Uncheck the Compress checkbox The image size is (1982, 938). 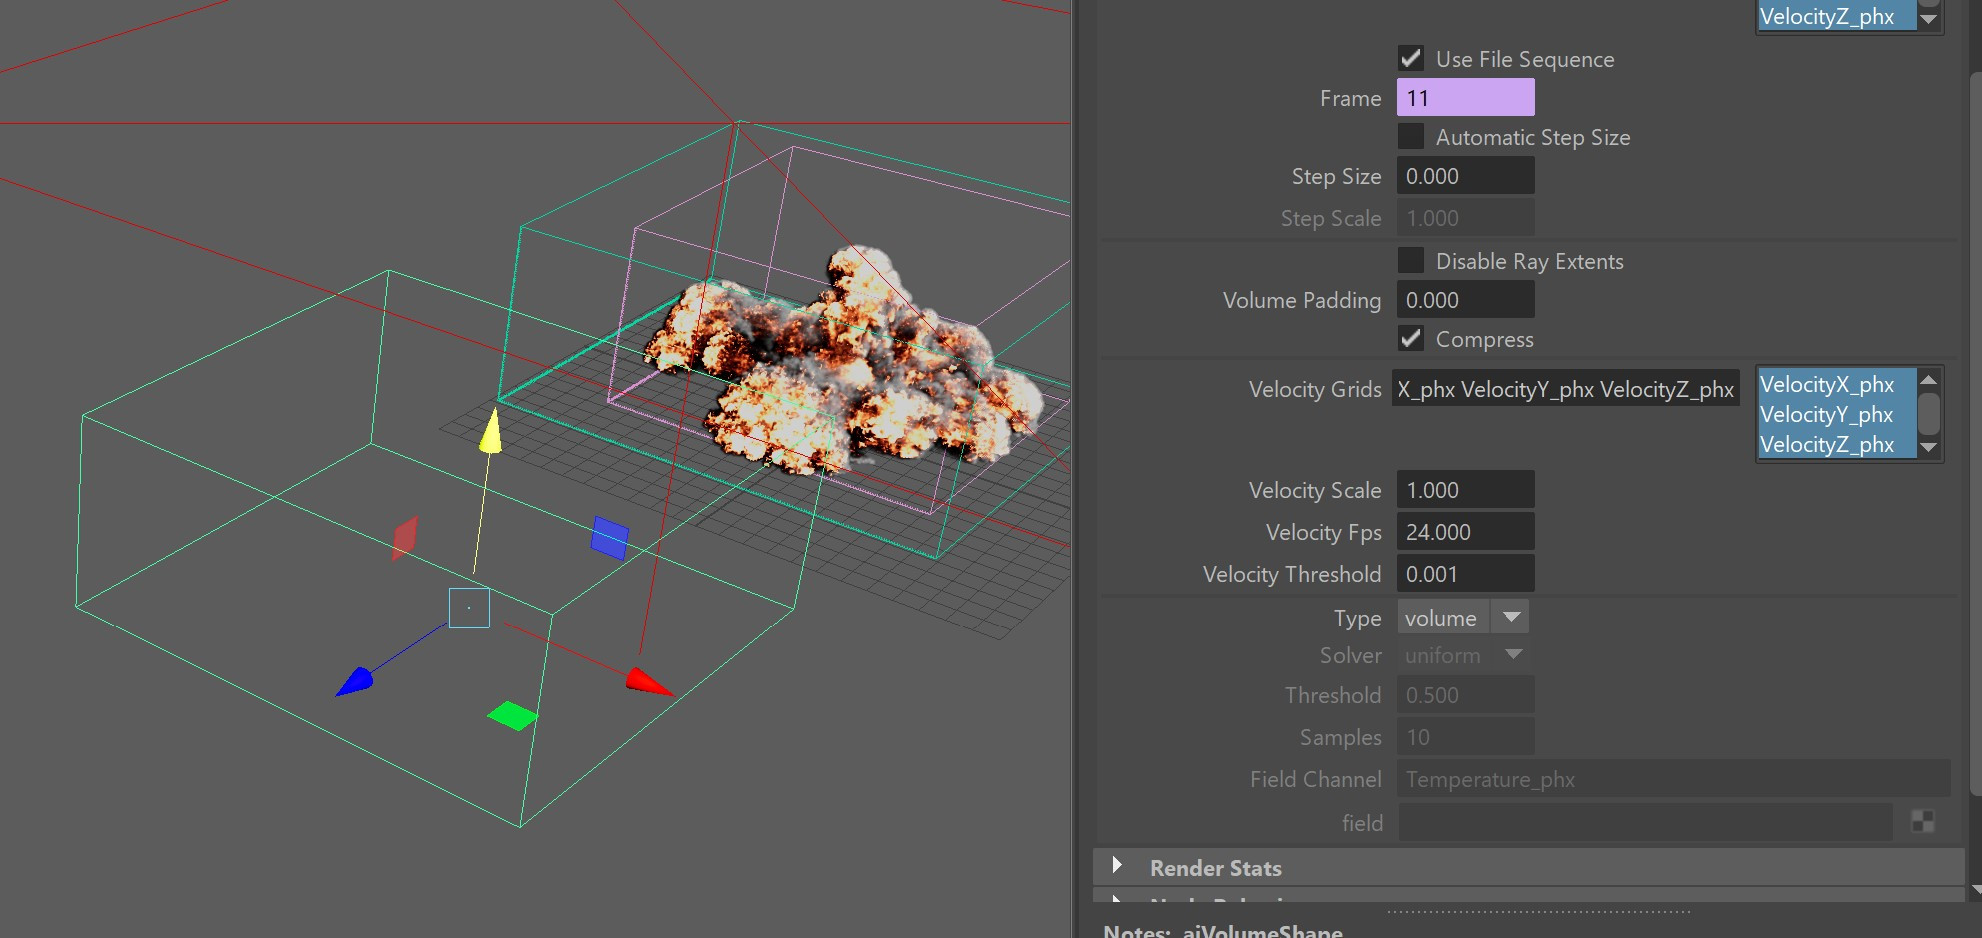pyautogui.click(x=1411, y=339)
